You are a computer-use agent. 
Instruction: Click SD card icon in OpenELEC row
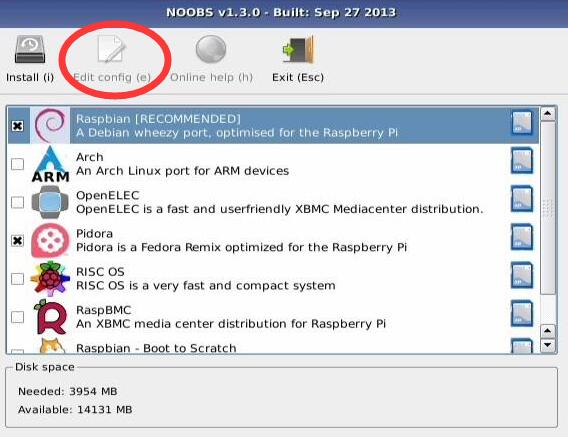click(522, 199)
